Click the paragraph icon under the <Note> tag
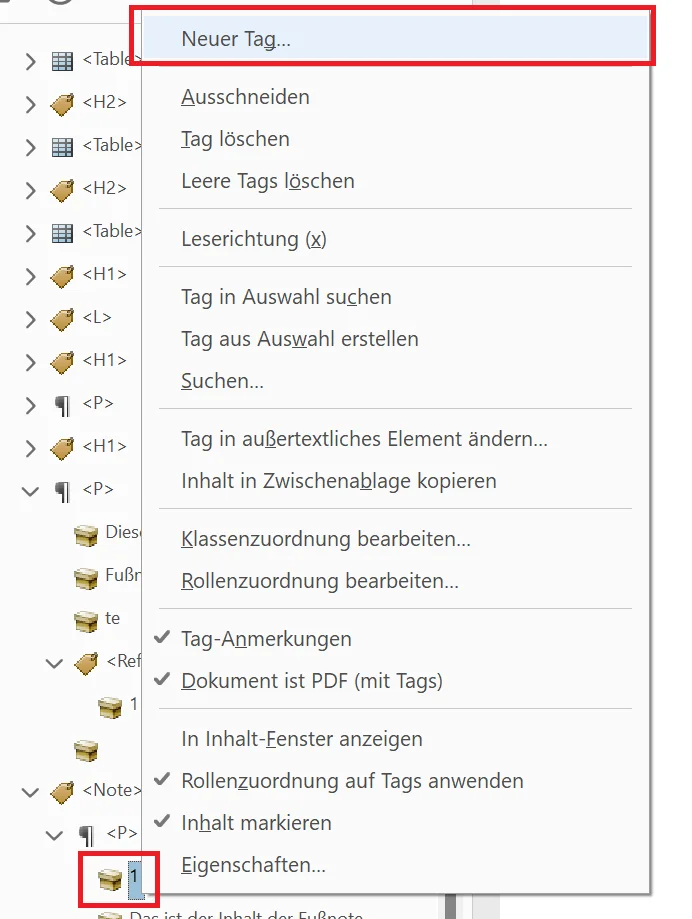Screen dimensions: 692x919 tap(86, 835)
